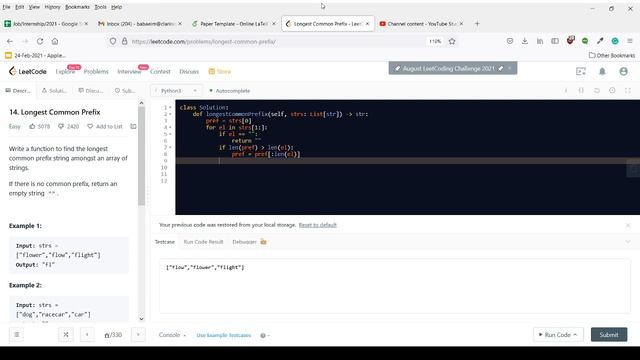Open the LeetCode Store

[x=220, y=71]
